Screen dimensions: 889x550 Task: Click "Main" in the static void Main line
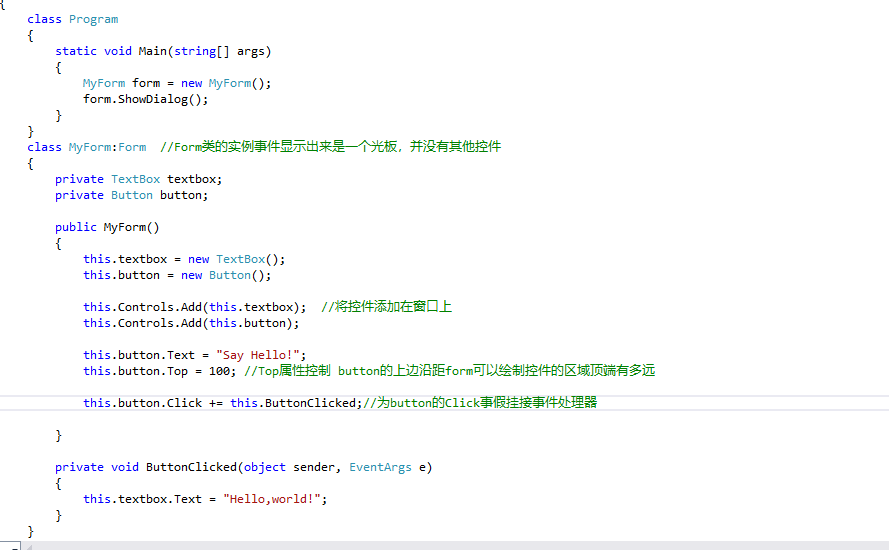click(153, 51)
